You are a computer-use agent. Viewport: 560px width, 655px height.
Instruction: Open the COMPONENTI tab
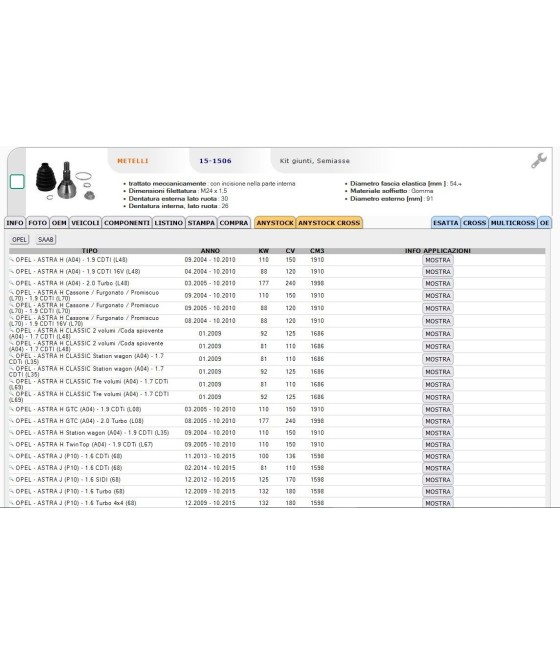[127, 223]
